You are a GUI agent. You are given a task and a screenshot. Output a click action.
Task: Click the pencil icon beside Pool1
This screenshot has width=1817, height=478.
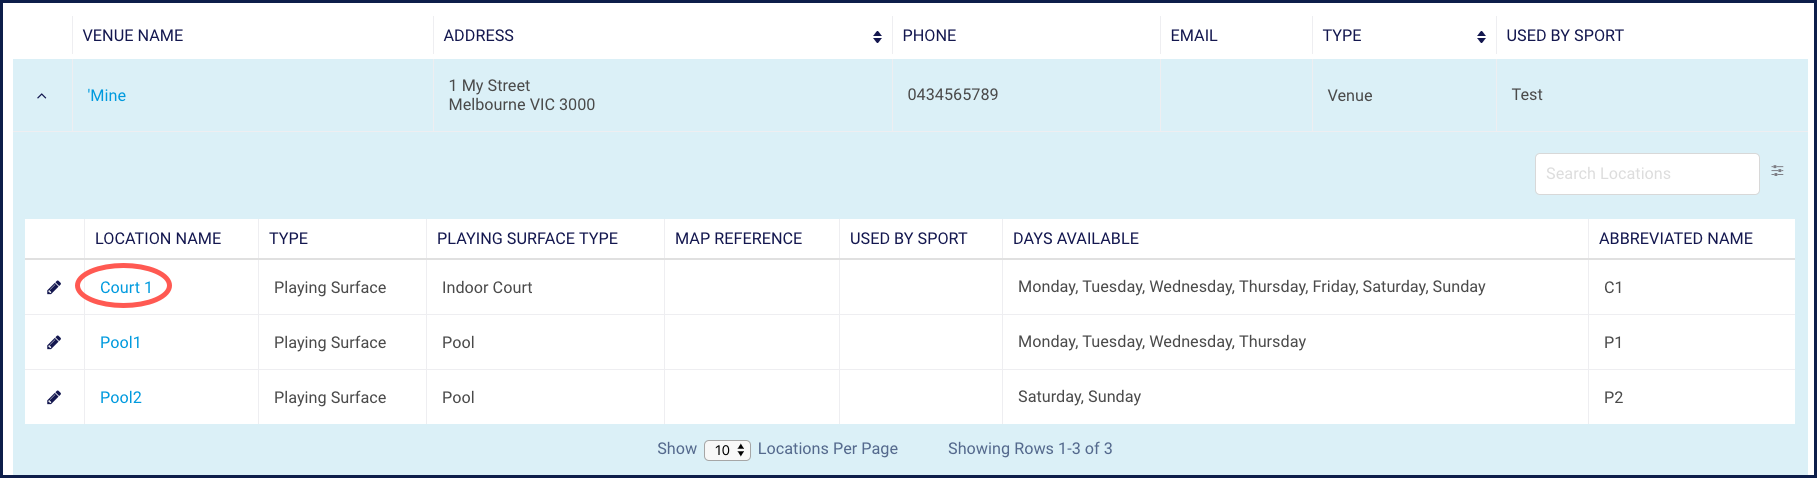point(54,343)
